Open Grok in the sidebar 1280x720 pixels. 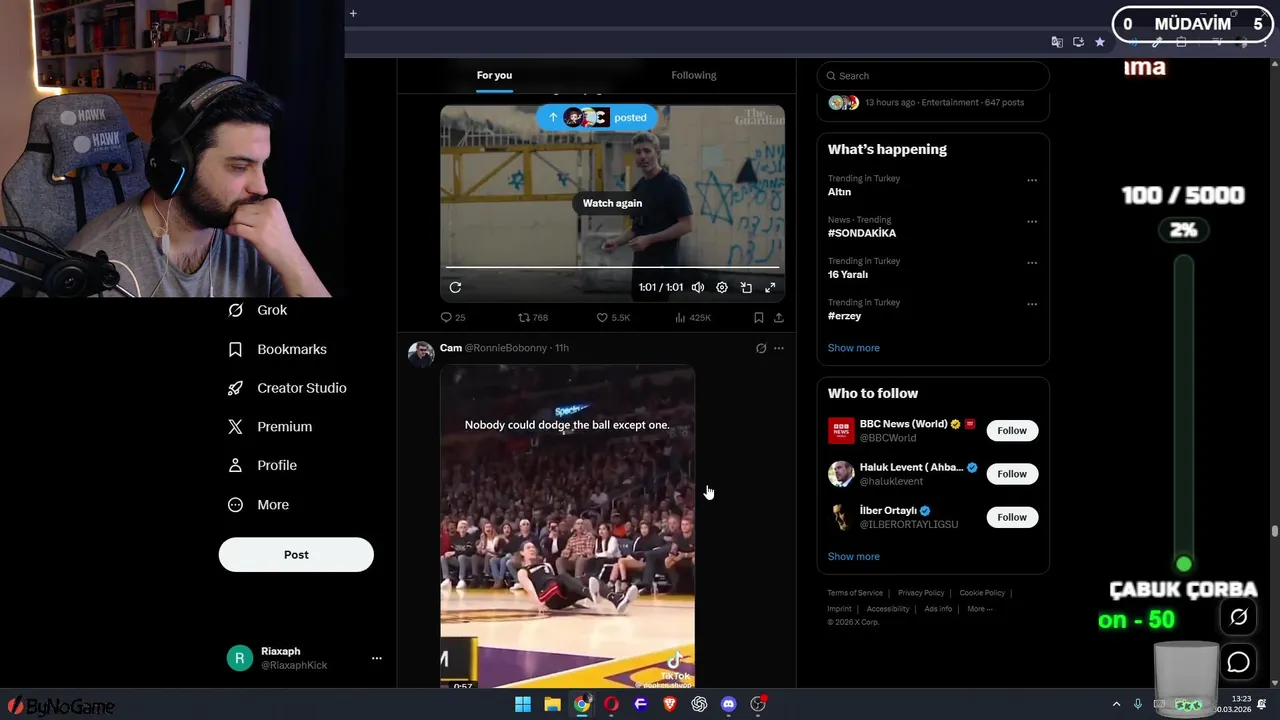(258, 310)
